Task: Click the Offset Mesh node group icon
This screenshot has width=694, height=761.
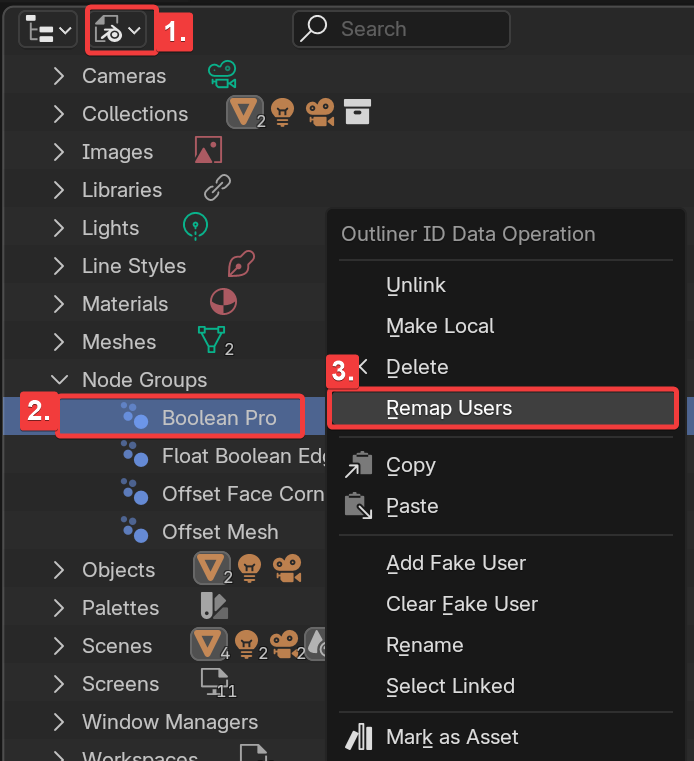Action: point(134,531)
